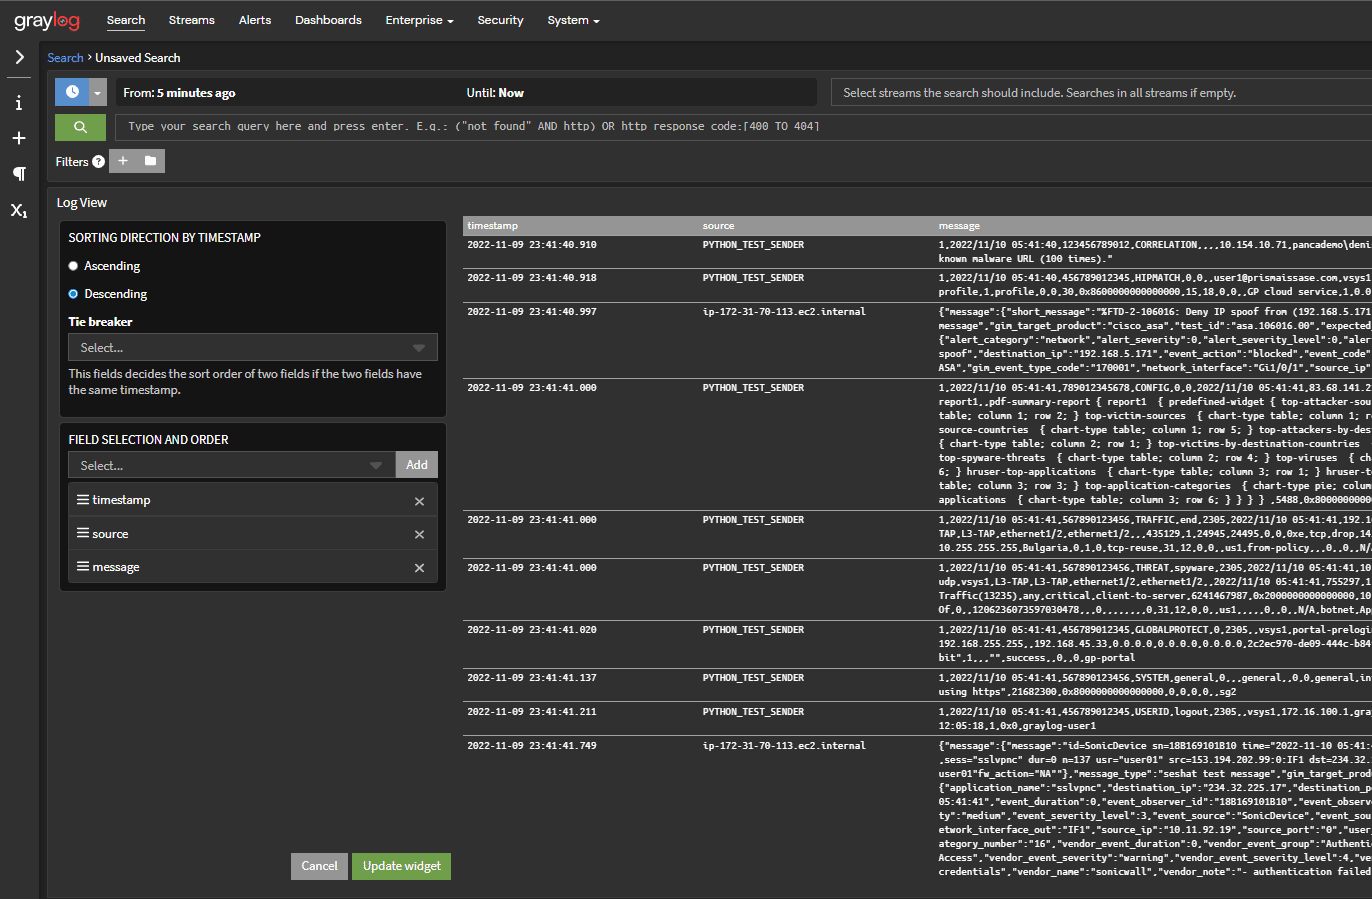The image size is (1372, 899).
Task: Select Descending sort direction
Action: tap(73, 294)
